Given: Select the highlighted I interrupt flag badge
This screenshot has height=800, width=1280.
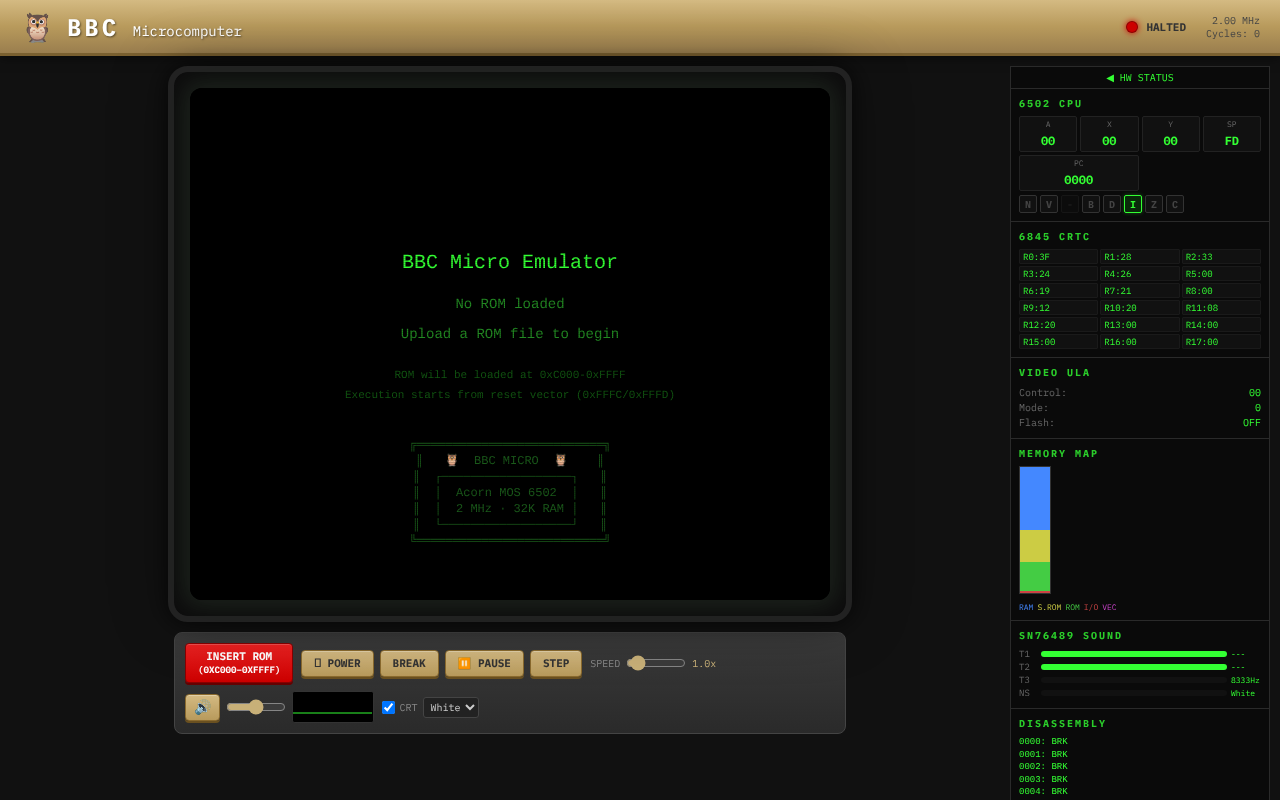Looking at the screenshot, I should 1132,203.
